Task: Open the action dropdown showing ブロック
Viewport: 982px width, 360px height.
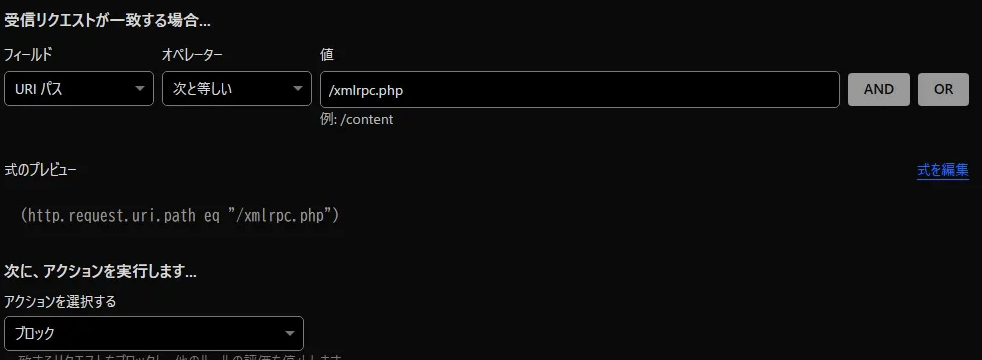Action: [x=154, y=333]
